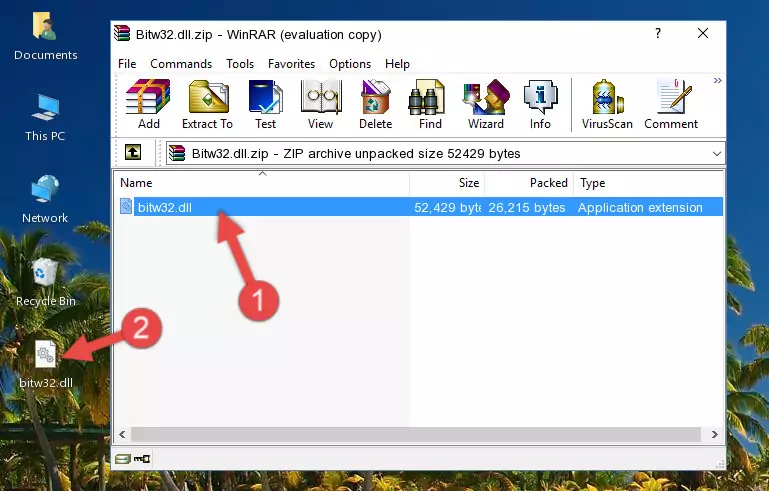The height and width of the screenshot is (491, 769).
Task: Close the WinRAR window
Action: [703, 33]
